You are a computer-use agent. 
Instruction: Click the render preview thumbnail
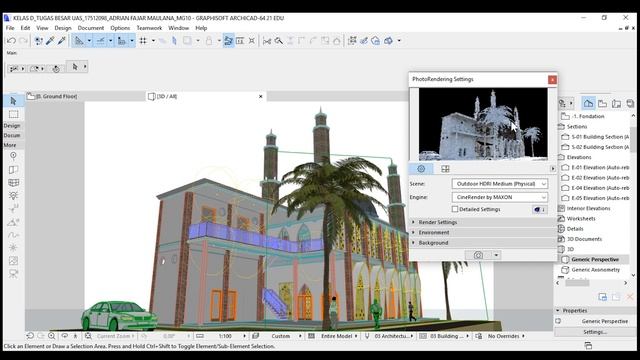[483, 124]
